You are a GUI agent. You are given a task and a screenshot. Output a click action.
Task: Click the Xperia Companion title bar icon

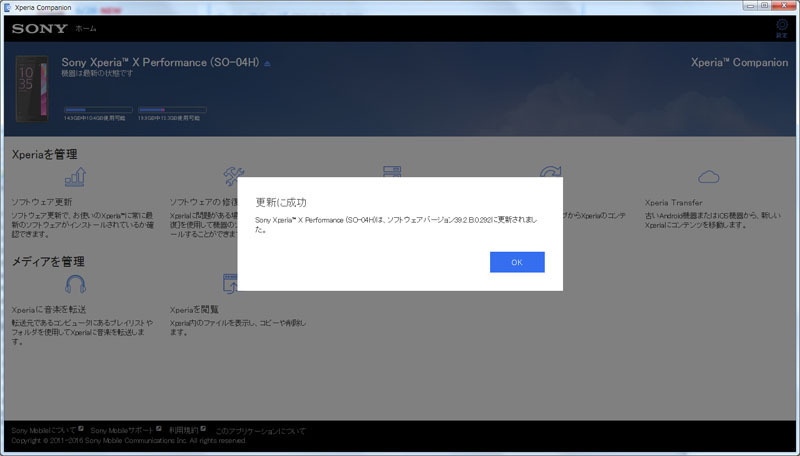point(7,7)
